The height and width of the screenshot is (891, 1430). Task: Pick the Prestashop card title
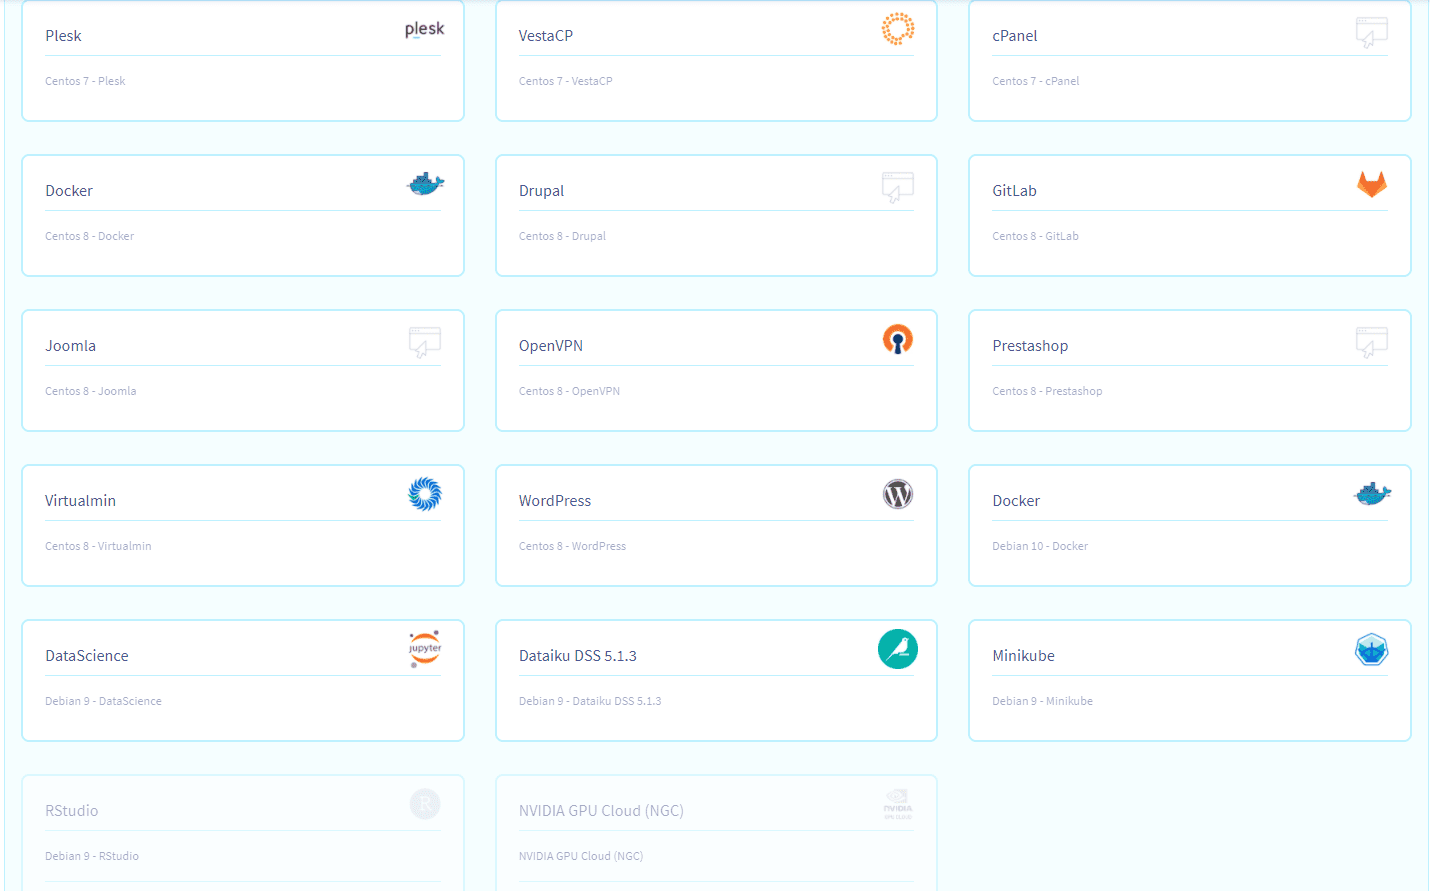tap(1029, 346)
